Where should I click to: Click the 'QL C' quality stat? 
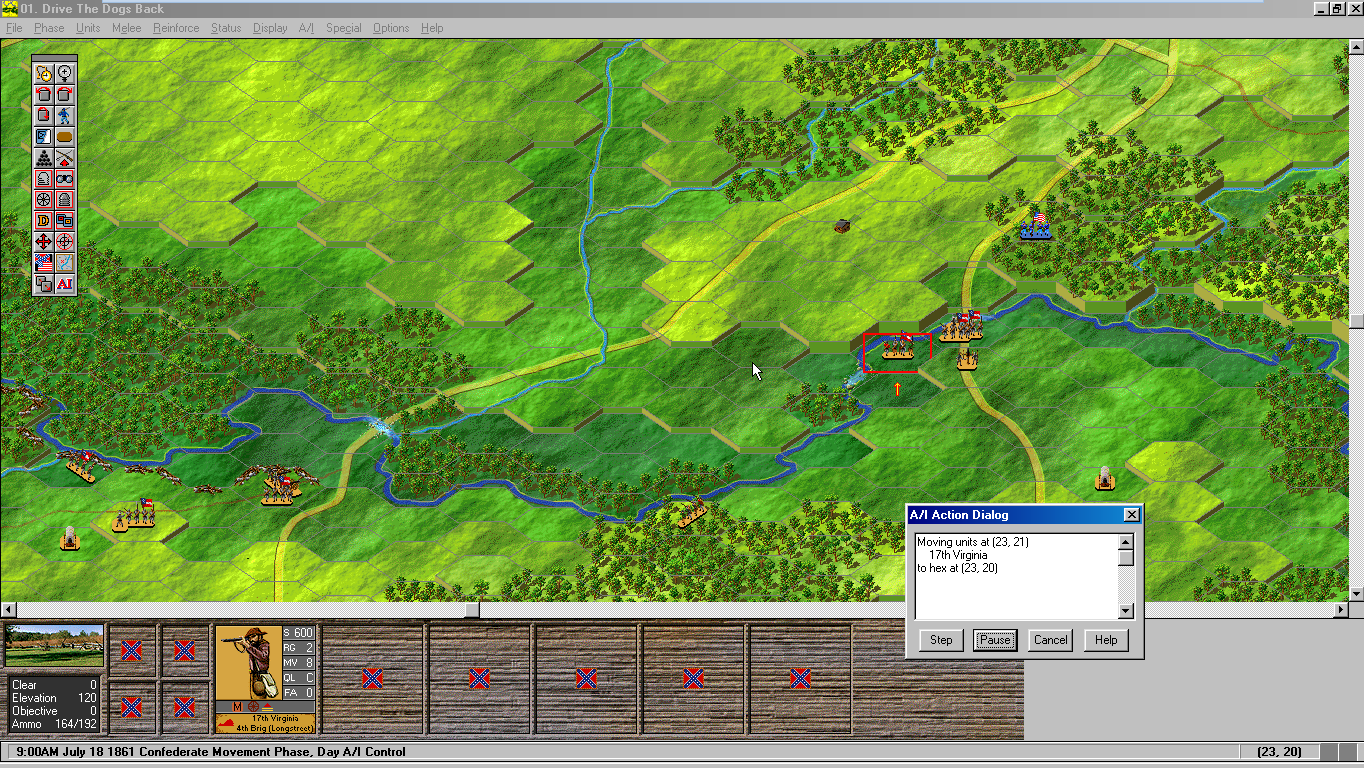[x=299, y=677]
